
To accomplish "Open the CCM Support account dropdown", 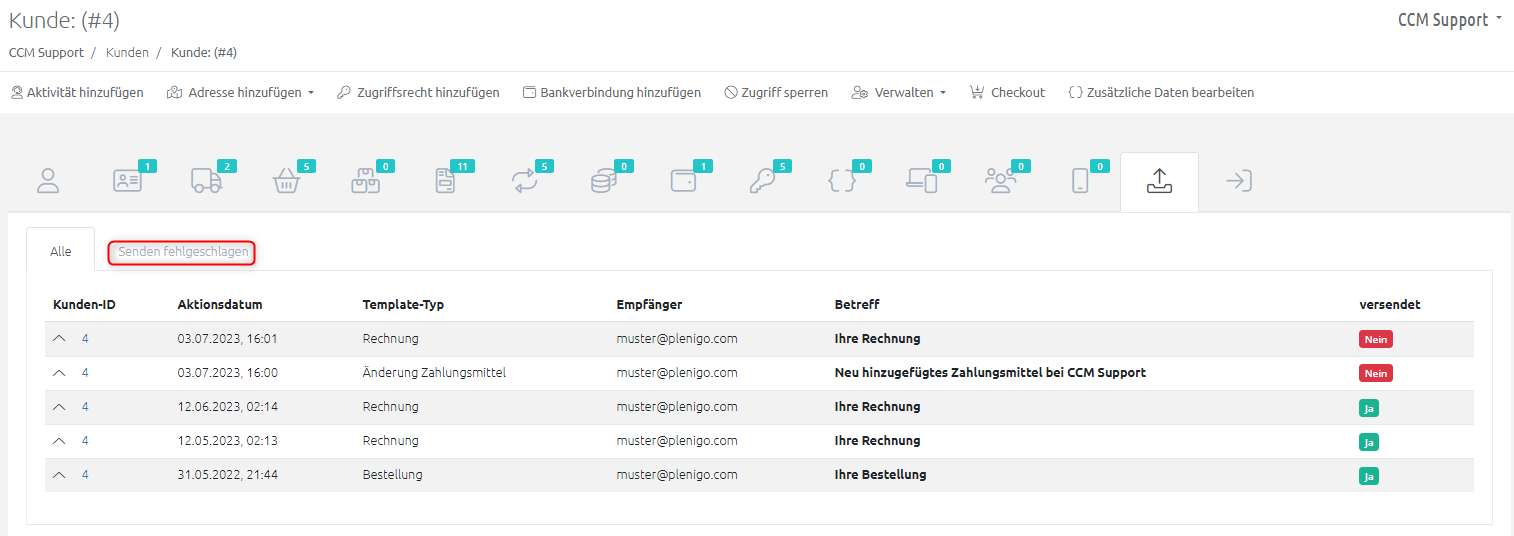I will coord(1450,20).
